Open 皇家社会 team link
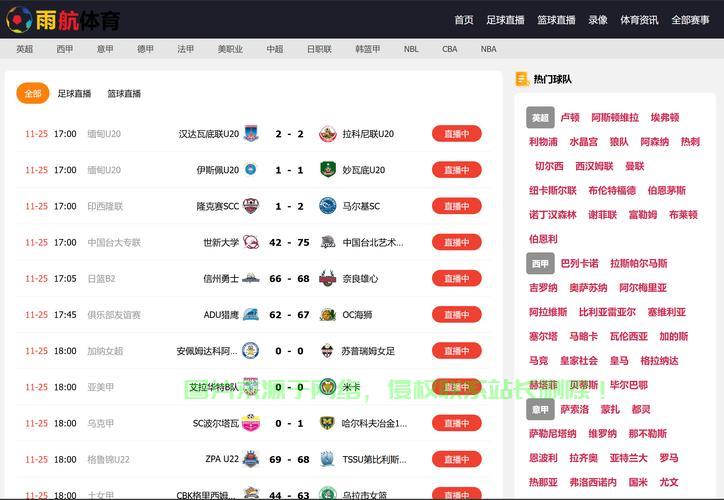Screen dimensions: 724x500 pyautogui.click(x=579, y=361)
